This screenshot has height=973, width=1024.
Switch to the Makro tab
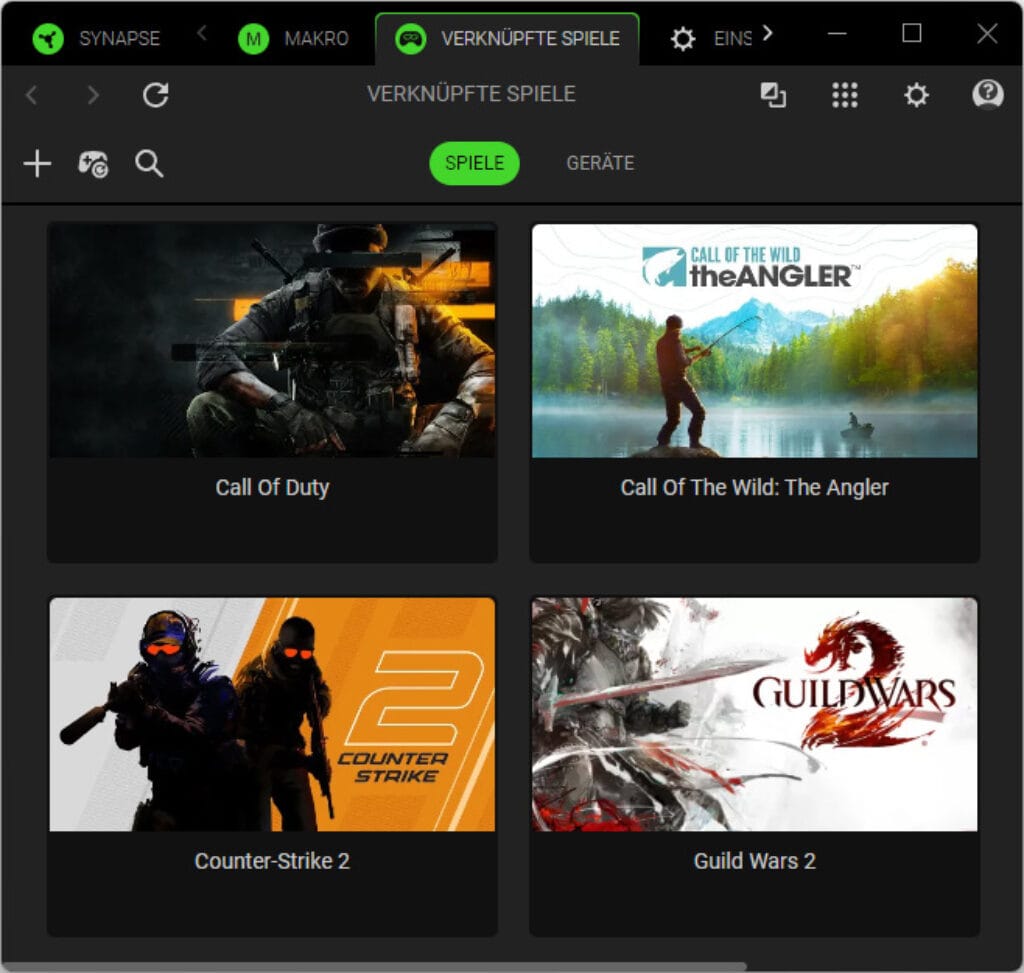pos(294,38)
